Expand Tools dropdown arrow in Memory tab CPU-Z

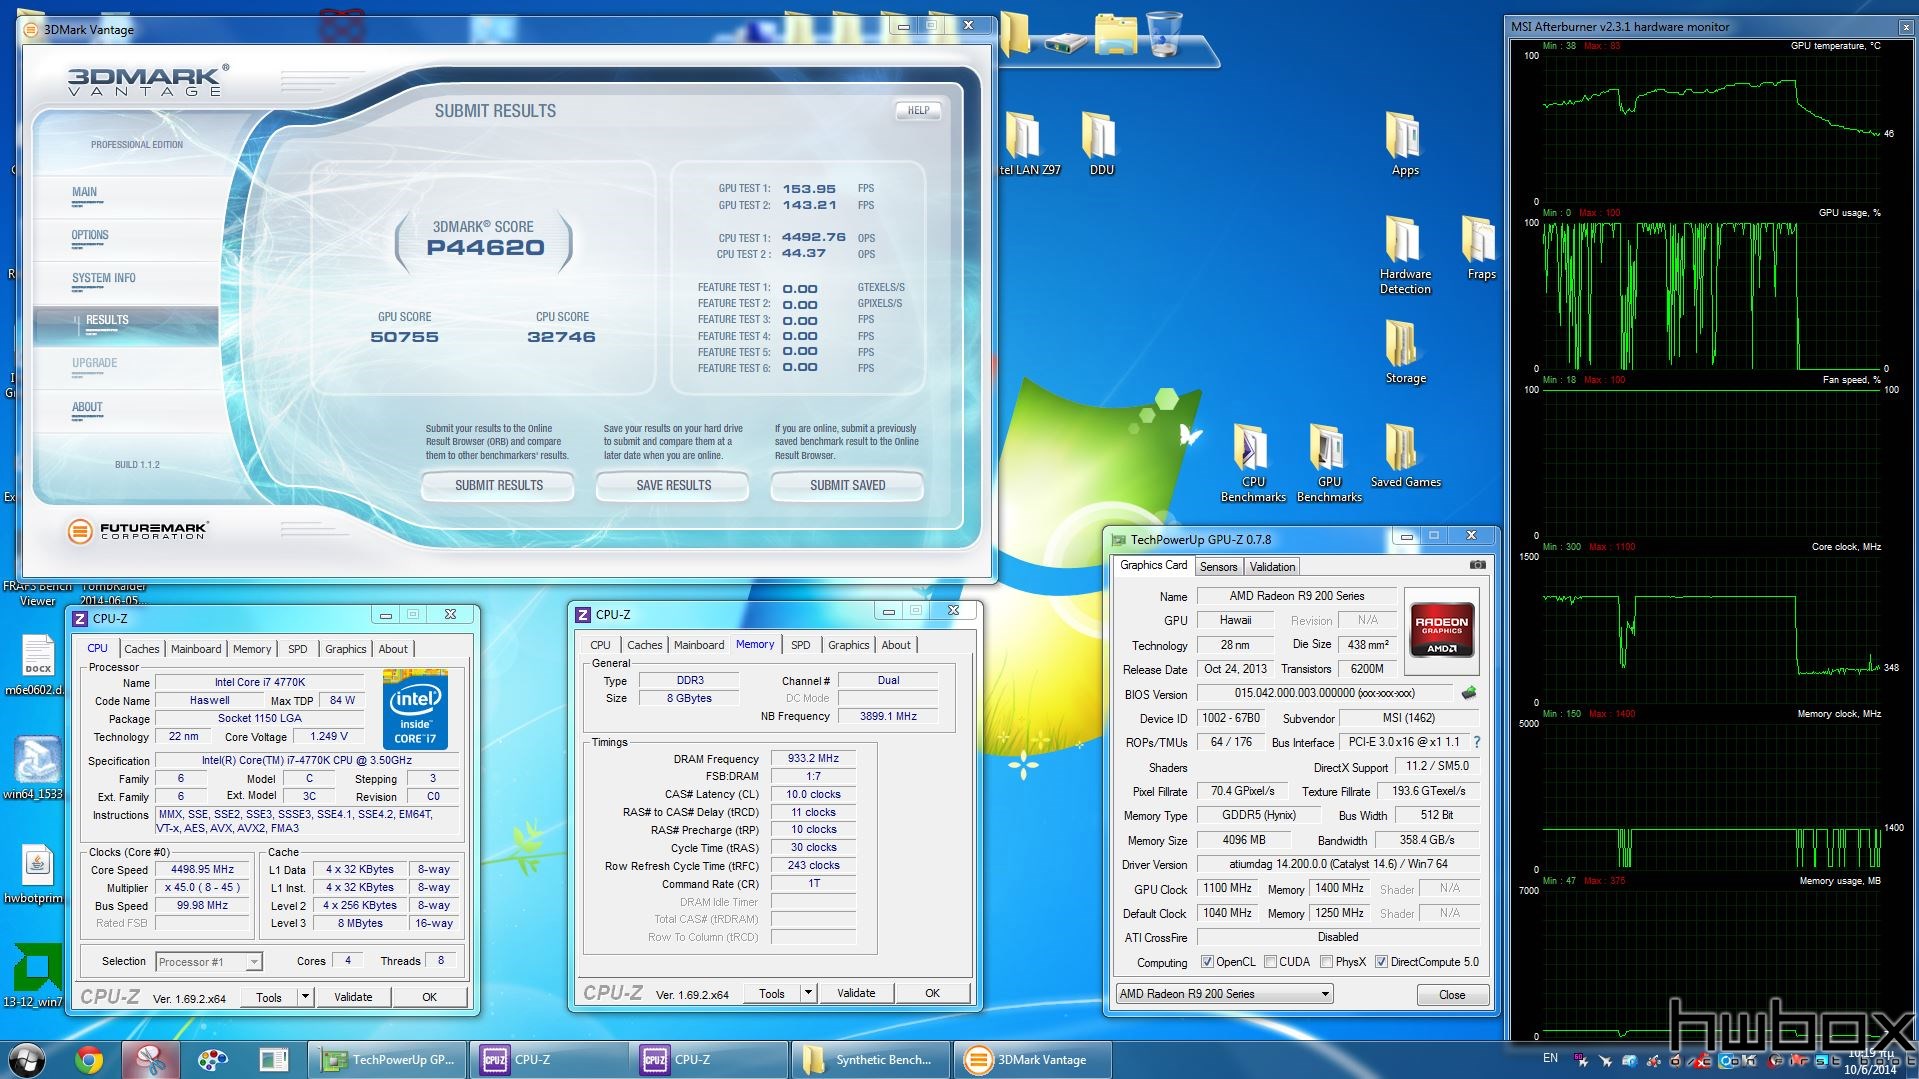click(808, 993)
